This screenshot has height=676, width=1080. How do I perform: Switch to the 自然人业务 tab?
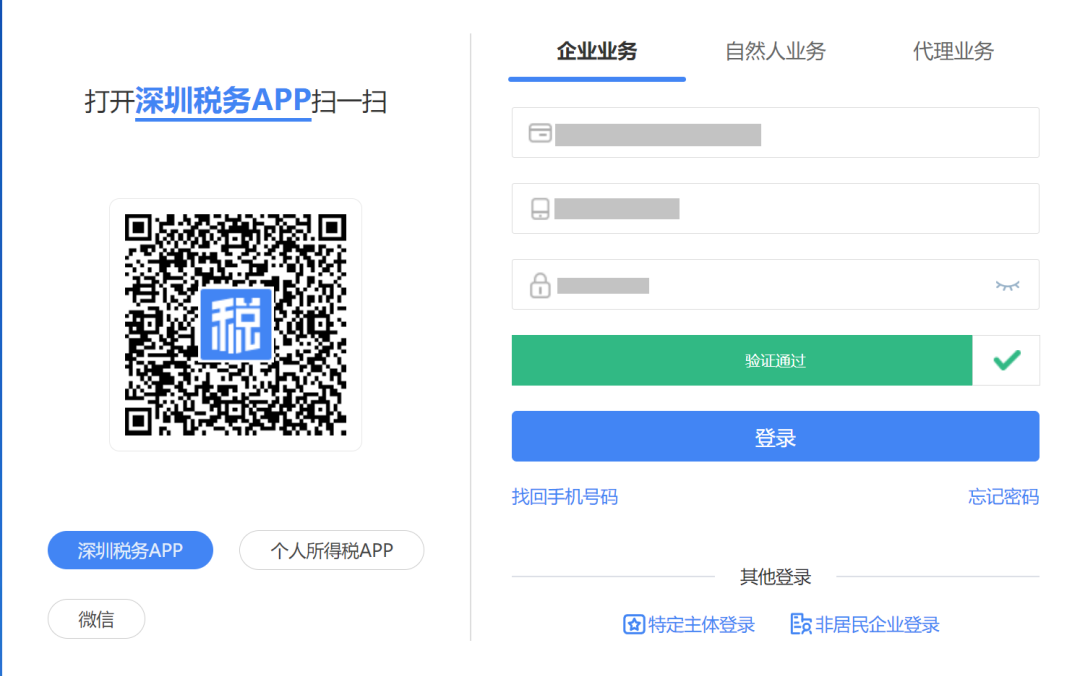pyautogui.click(x=775, y=52)
